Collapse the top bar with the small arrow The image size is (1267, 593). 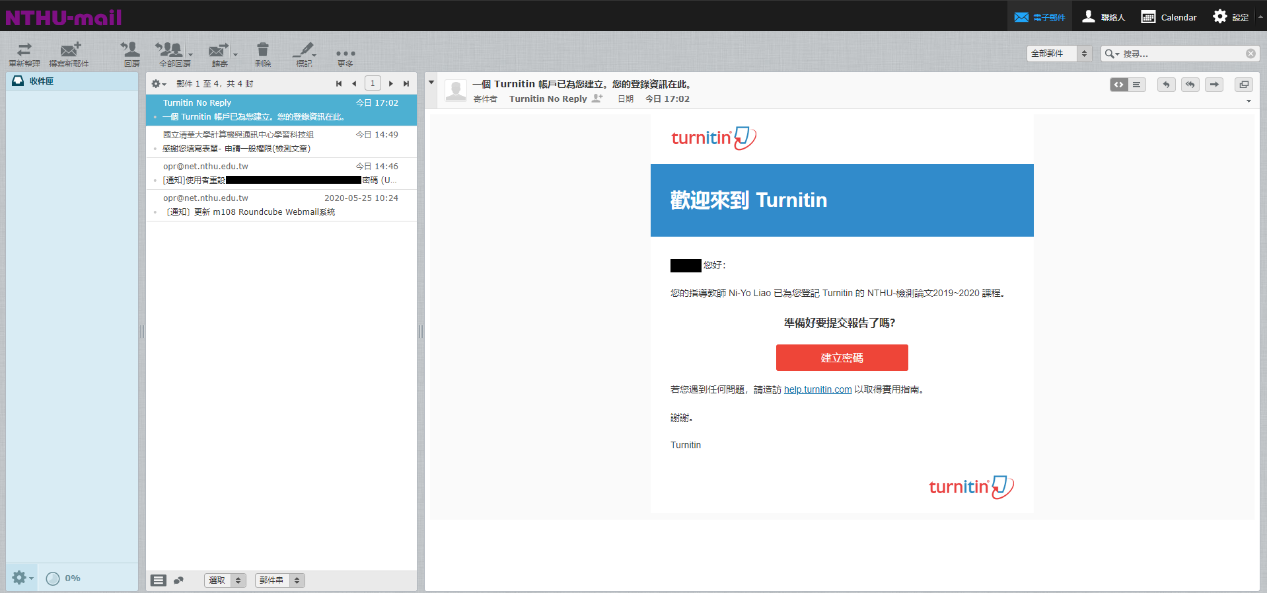point(1259,17)
